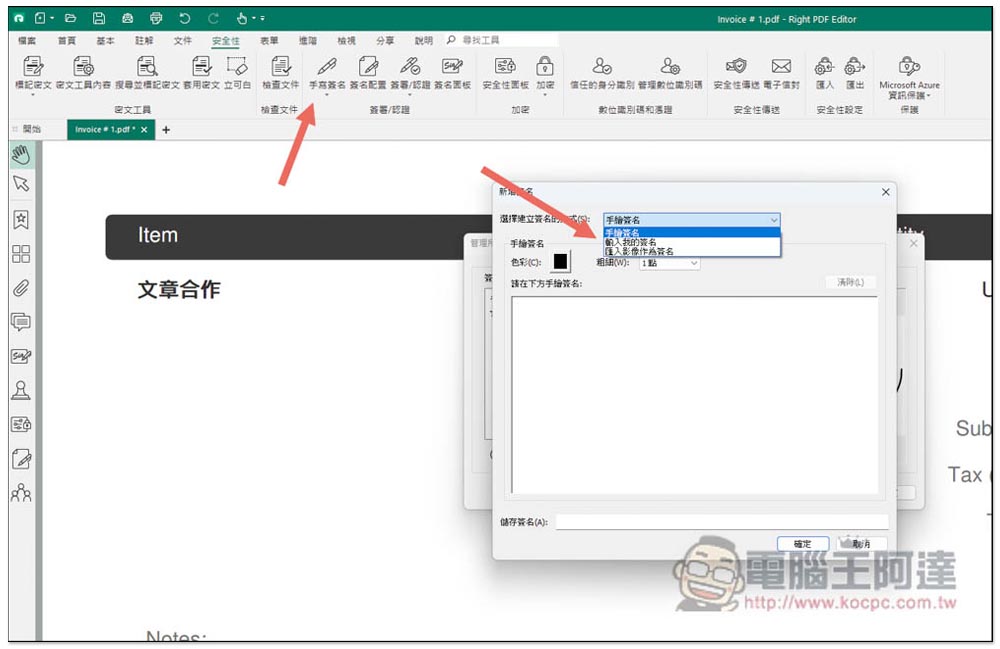The width and height of the screenshot is (1000, 649).
Task: Open 簽名配置 in the ribbon
Action: (x=369, y=68)
